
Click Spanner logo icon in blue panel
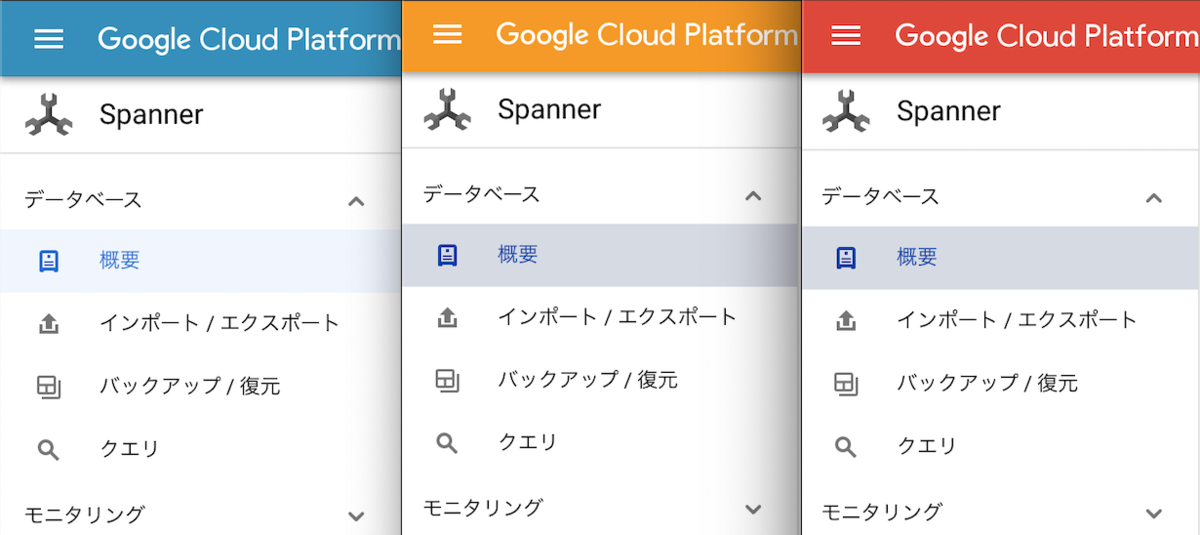point(49,114)
